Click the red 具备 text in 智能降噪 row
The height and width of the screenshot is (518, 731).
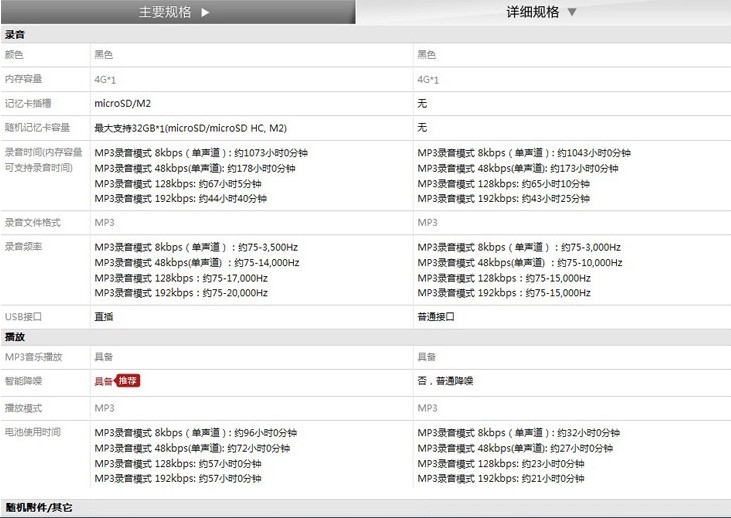click(103, 381)
